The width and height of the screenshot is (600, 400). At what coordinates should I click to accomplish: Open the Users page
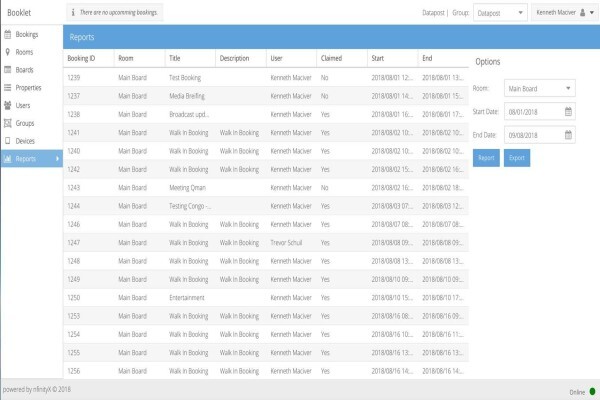[32, 105]
